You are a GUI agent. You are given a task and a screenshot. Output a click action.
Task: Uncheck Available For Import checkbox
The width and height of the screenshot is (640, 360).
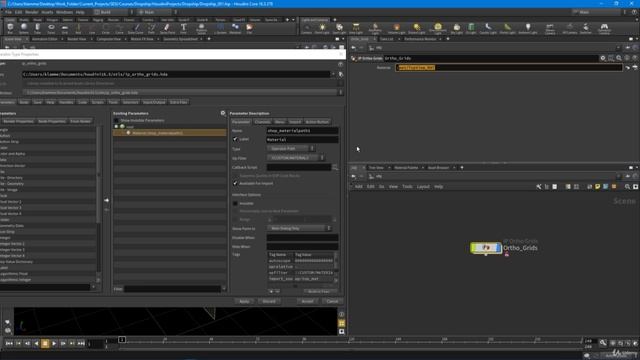coord(235,183)
